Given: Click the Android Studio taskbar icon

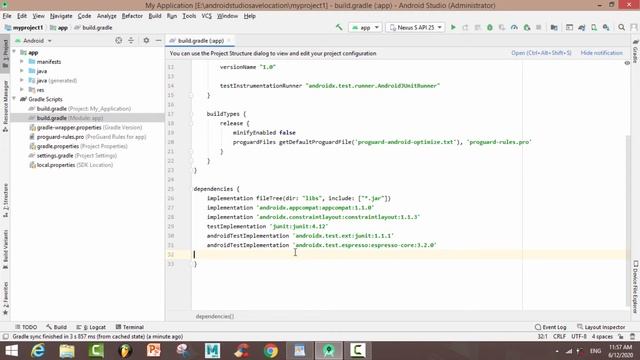Looking at the screenshot, I should click(329, 351).
